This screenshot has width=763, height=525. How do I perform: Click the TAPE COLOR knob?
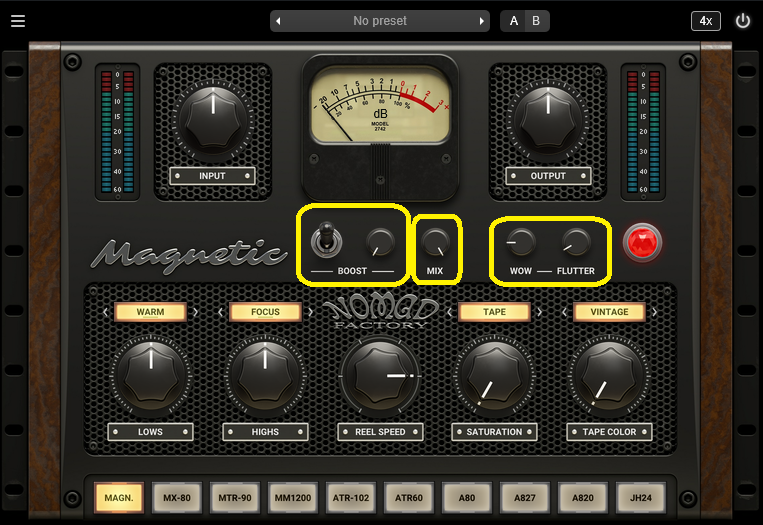click(x=609, y=376)
